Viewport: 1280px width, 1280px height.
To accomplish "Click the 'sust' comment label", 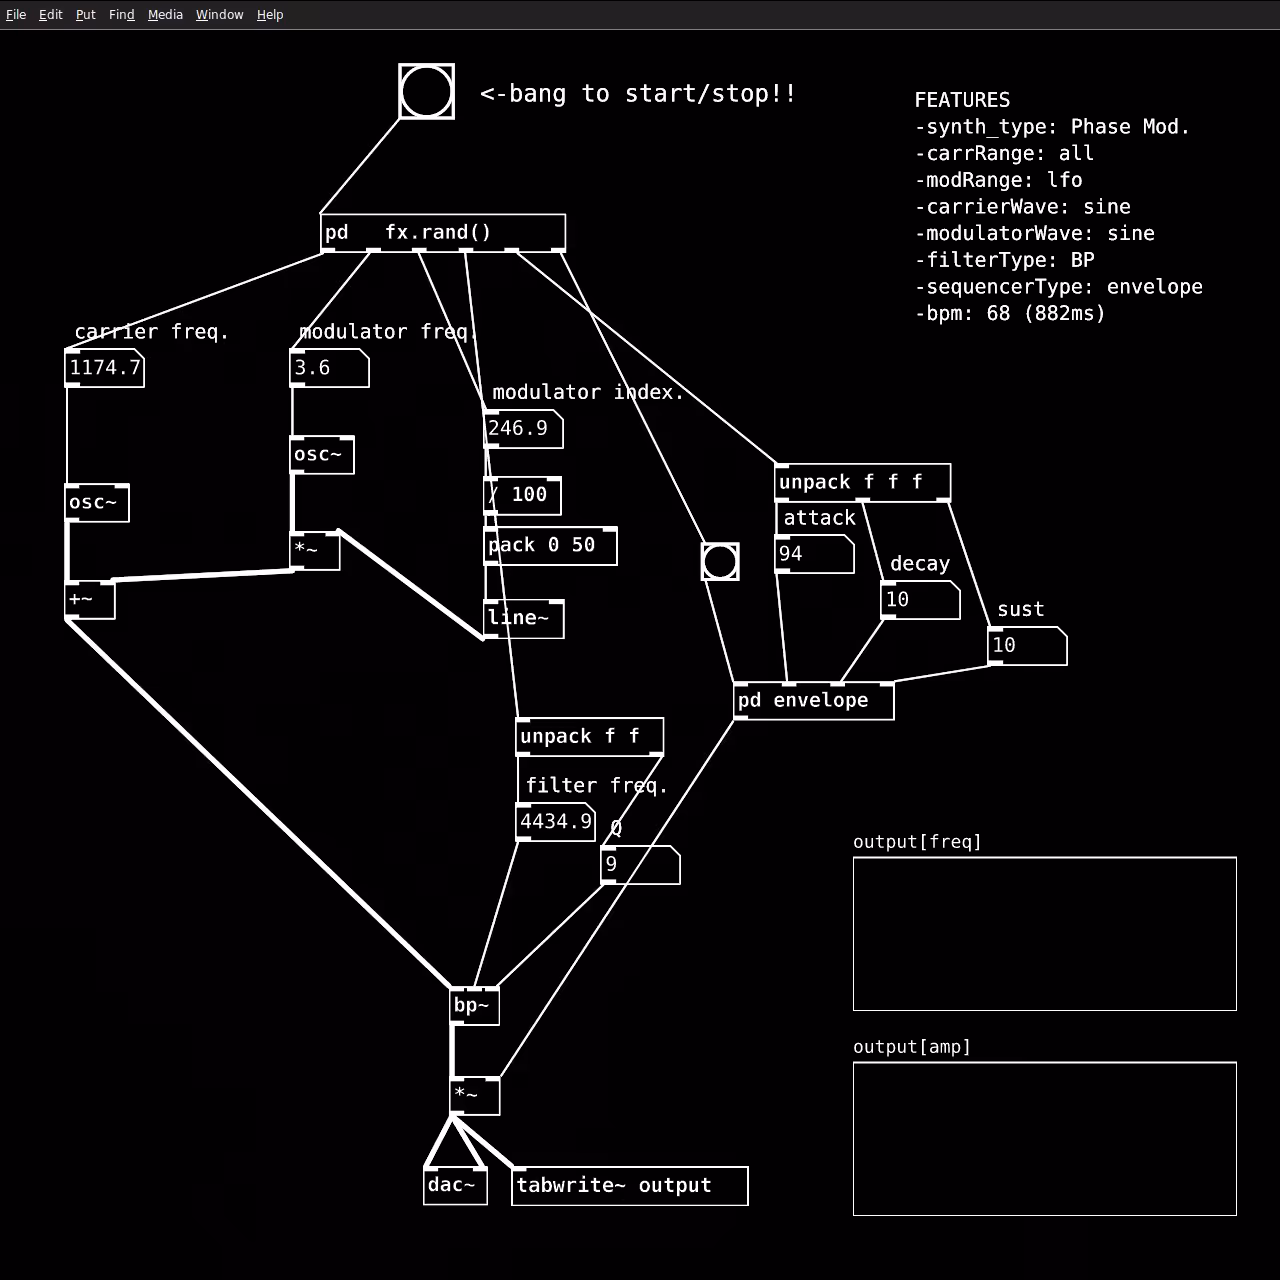I will pos(1020,610).
